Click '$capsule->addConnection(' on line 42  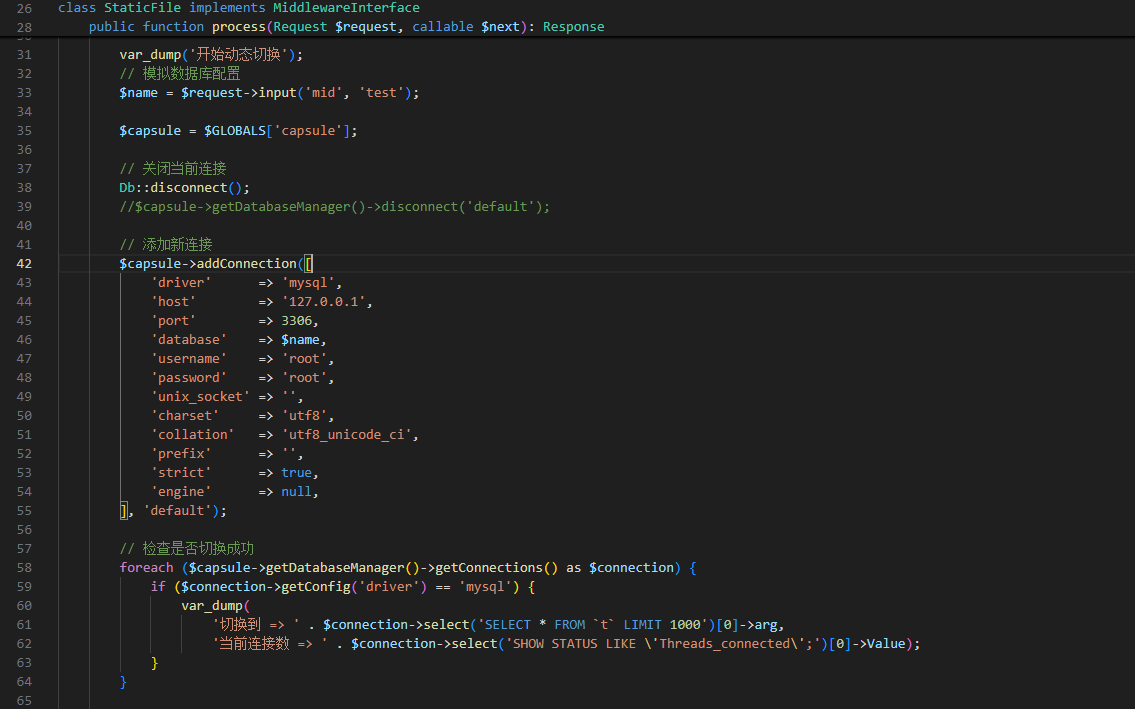pyautogui.click(x=211, y=264)
